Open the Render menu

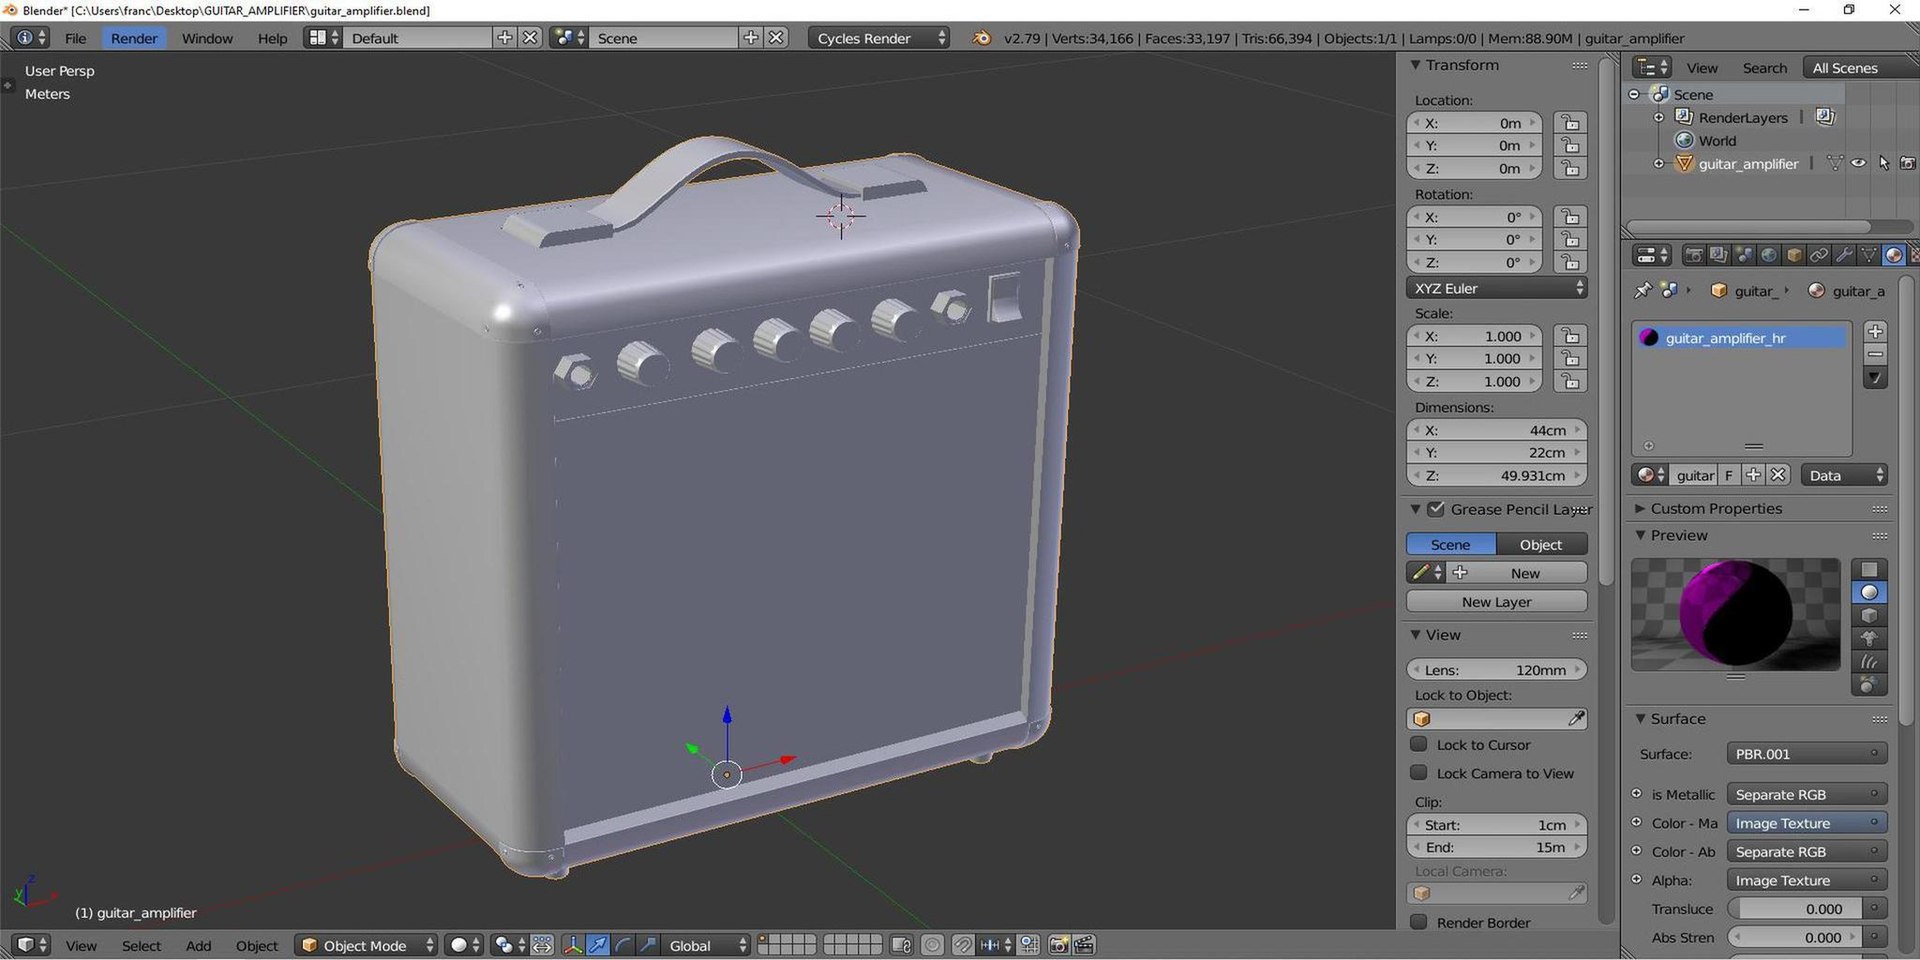tap(134, 38)
